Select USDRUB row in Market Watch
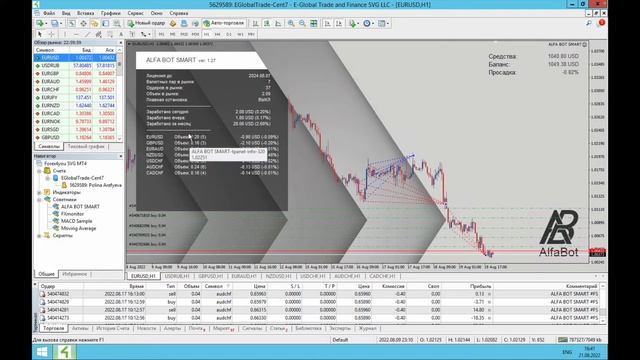 coord(76,65)
